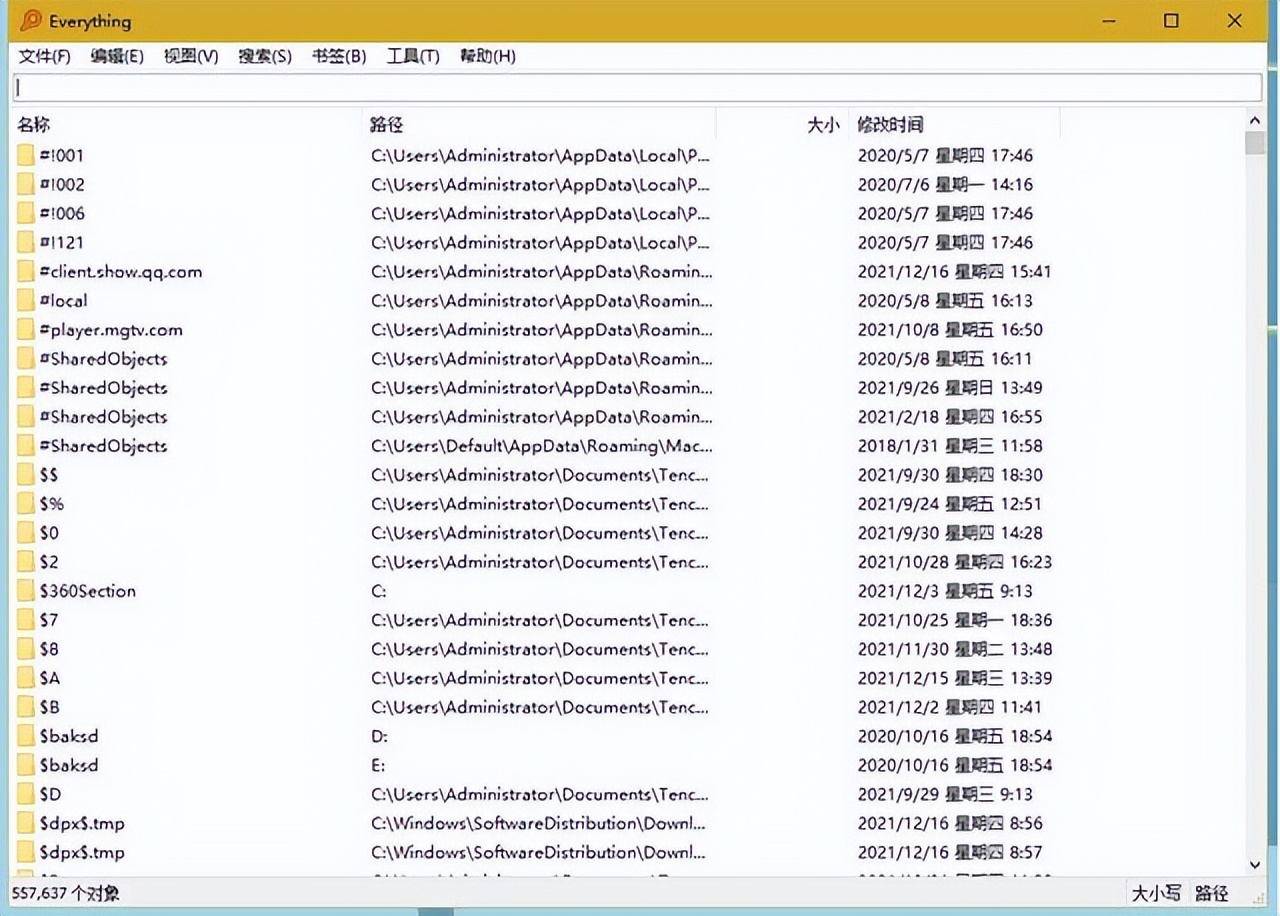Click the search input field
Image resolution: width=1280 pixels, height=916 pixels.
(x=636, y=88)
